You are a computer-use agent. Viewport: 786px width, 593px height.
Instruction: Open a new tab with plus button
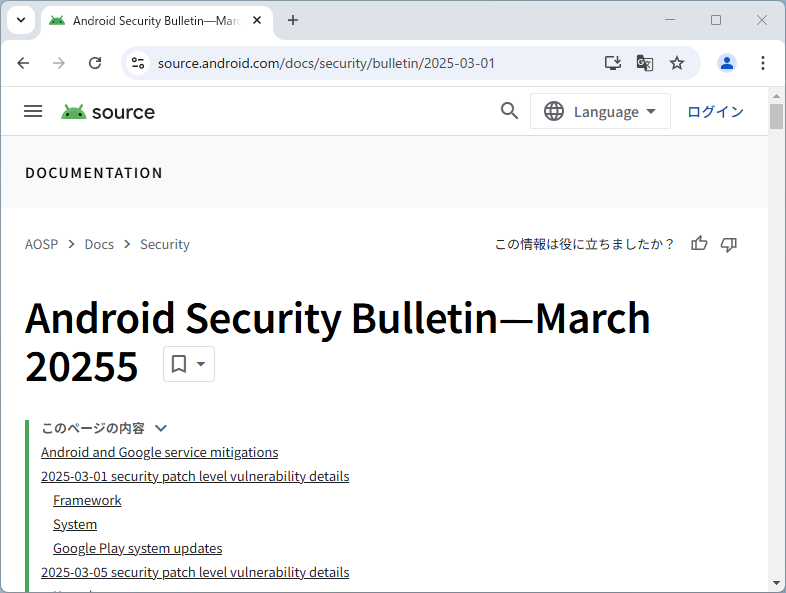point(293,20)
